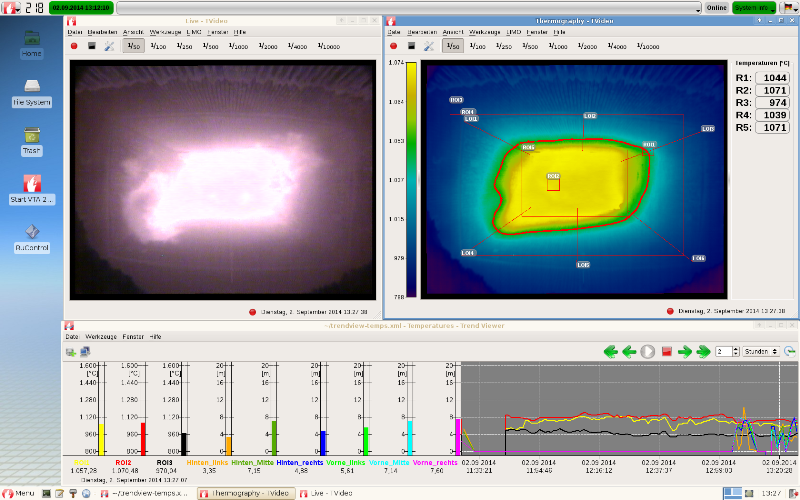Jump far forward with double green right arrow
The height and width of the screenshot is (500, 800).
(x=704, y=352)
